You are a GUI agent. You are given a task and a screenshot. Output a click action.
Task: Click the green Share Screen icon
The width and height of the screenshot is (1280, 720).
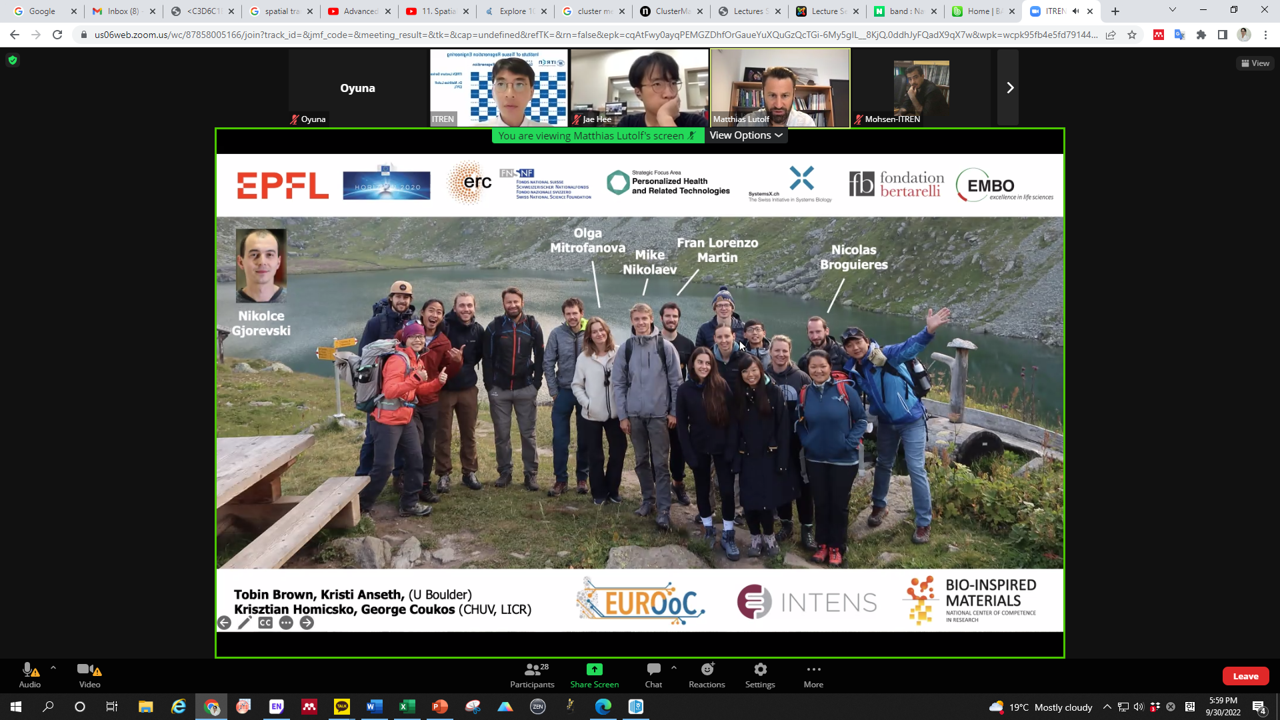(x=594, y=670)
